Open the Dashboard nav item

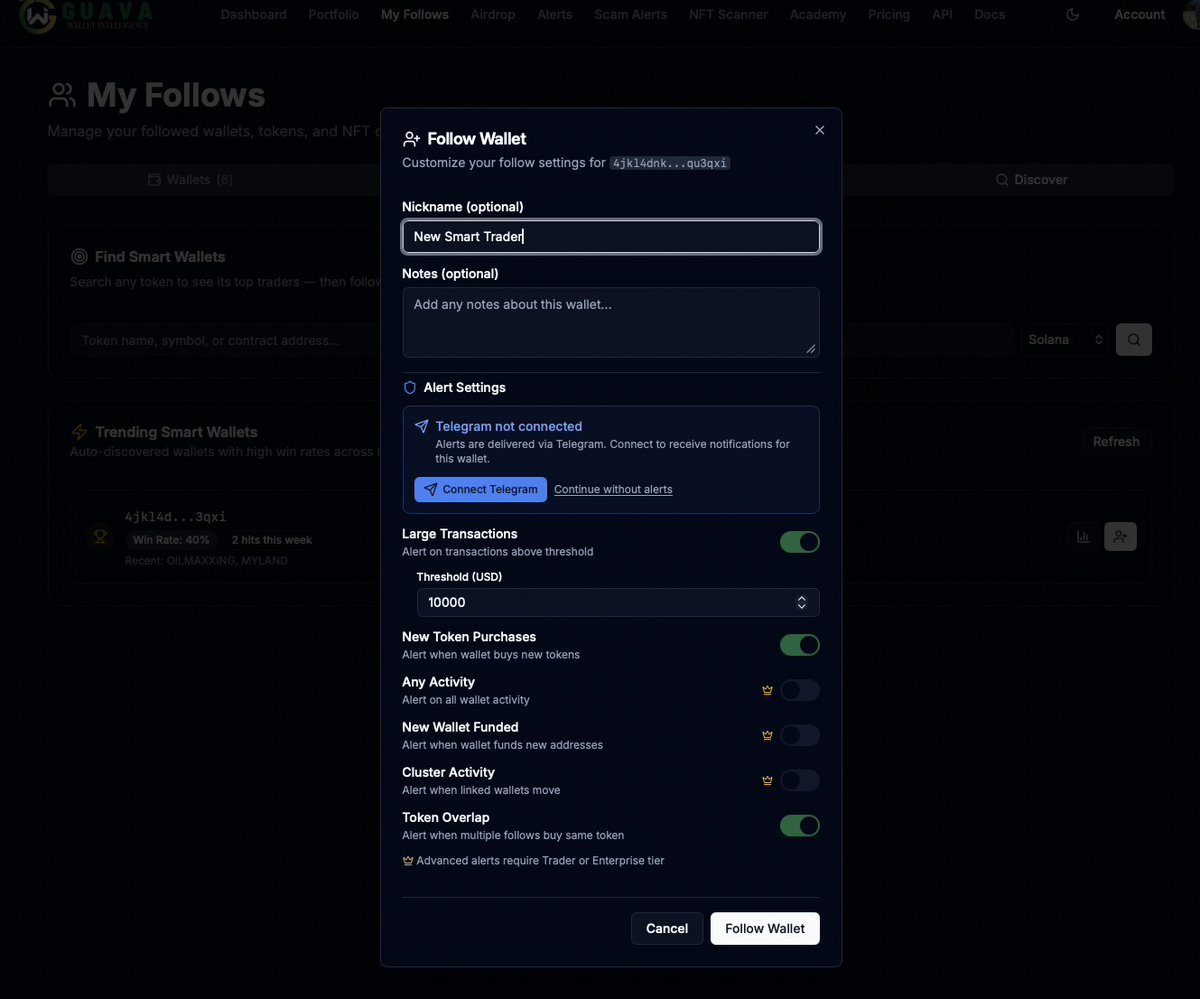(x=254, y=14)
